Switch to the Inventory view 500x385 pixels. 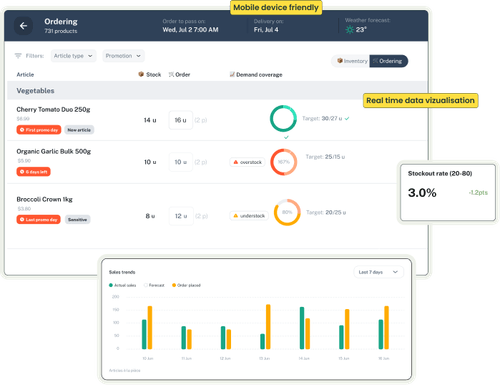pyautogui.click(x=351, y=61)
